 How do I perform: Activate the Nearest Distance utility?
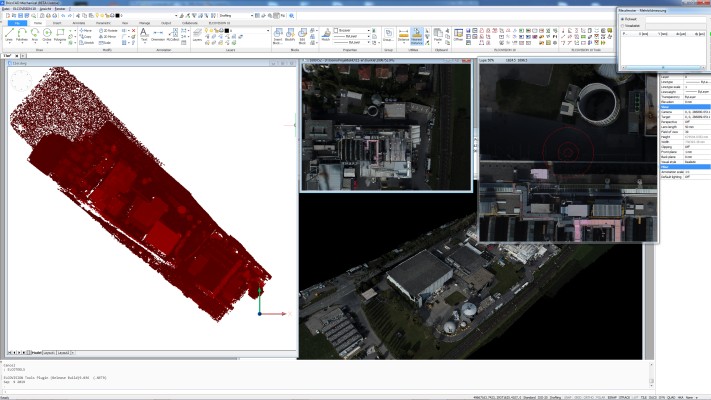(416, 35)
